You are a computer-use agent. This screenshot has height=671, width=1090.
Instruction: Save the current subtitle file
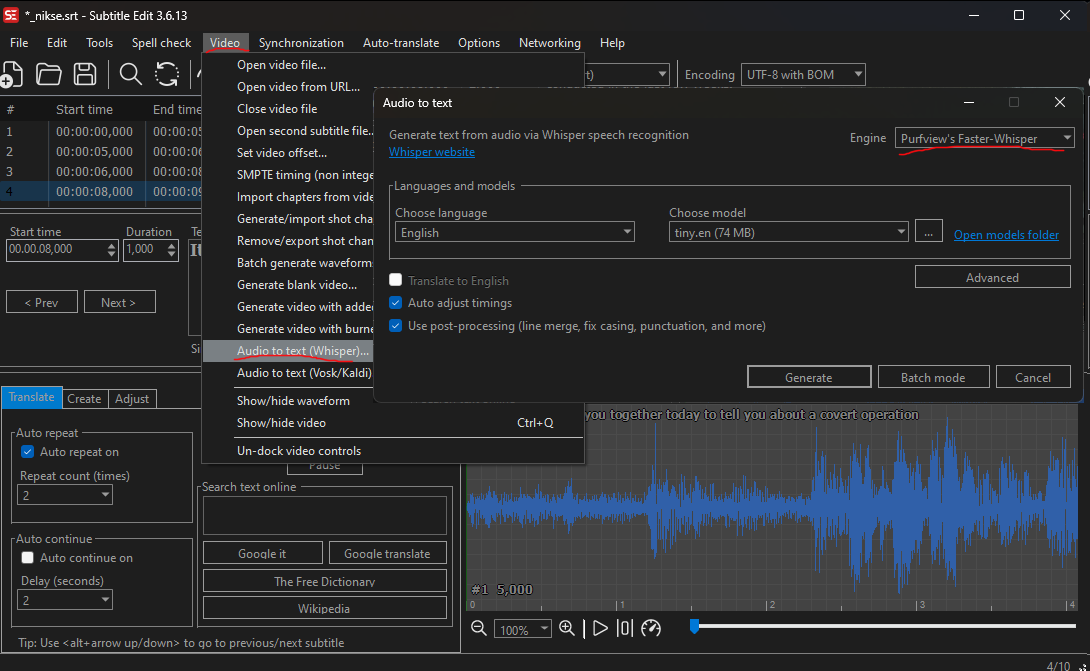click(x=85, y=74)
